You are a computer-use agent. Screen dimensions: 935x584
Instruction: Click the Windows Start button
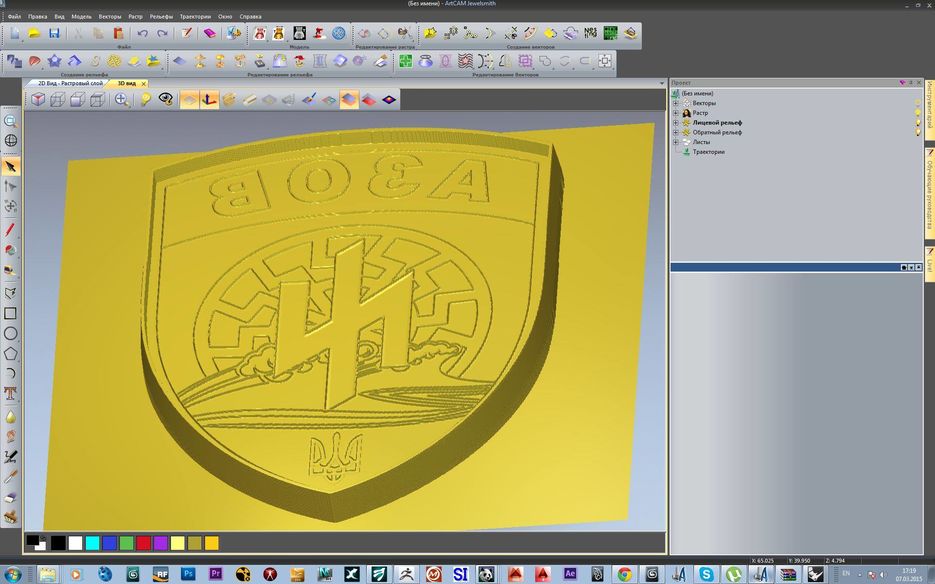(x=12, y=574)
